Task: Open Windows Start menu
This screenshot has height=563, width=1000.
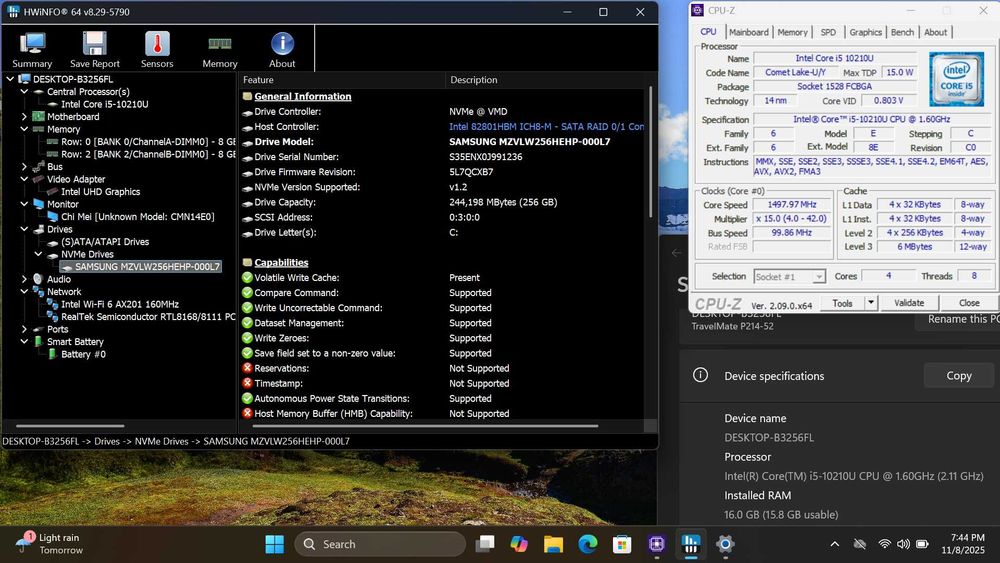Action: pyautogui.click(x=275, y=544)
